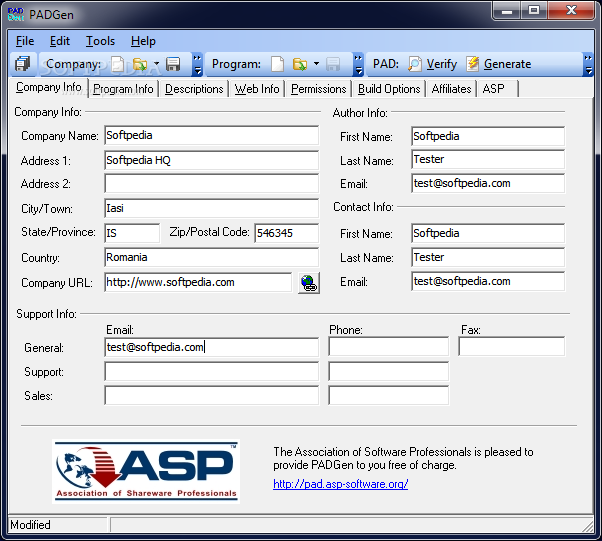Open Company URL in browser via globe icon
The image size is (602, 541).
(309, 283)
